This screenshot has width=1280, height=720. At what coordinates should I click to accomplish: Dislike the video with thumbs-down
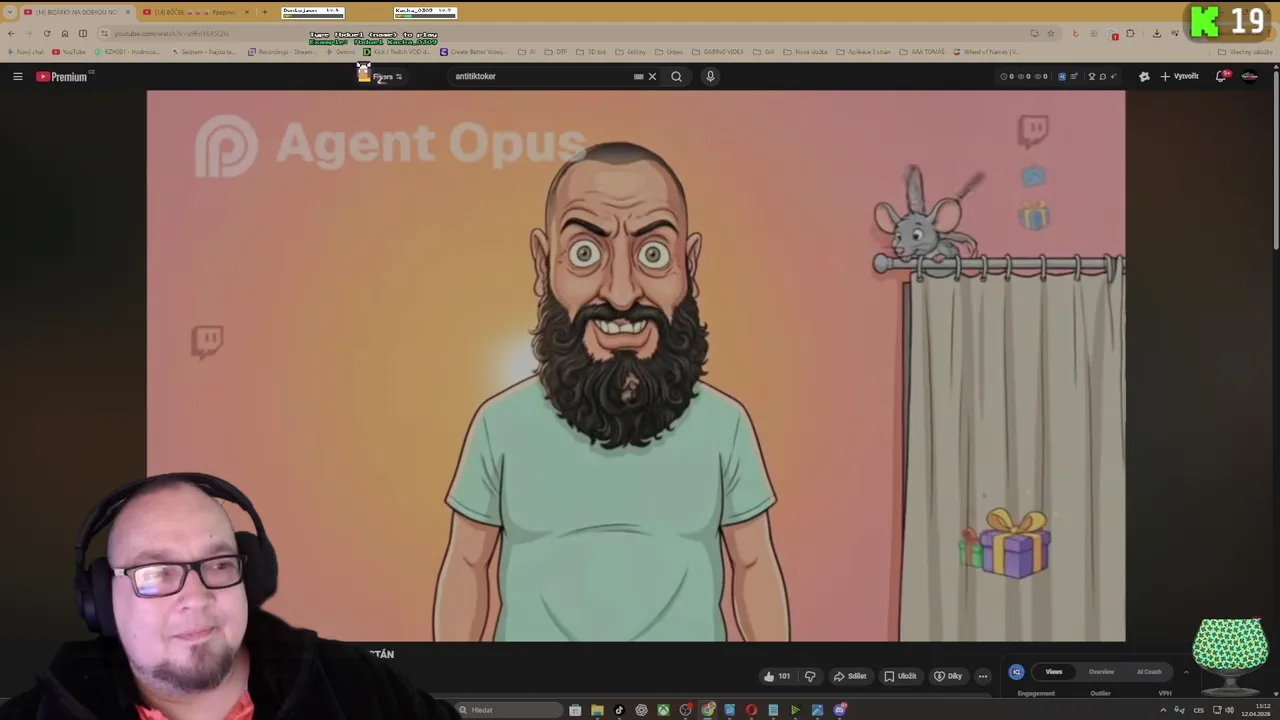[x=810, y=676]
